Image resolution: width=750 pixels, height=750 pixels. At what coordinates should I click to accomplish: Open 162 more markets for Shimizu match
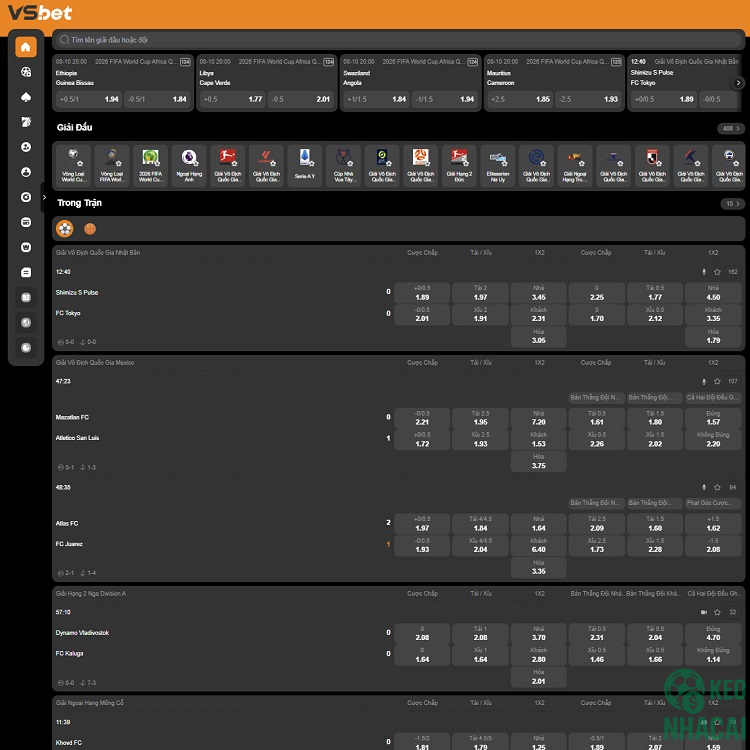click(733, 272)
